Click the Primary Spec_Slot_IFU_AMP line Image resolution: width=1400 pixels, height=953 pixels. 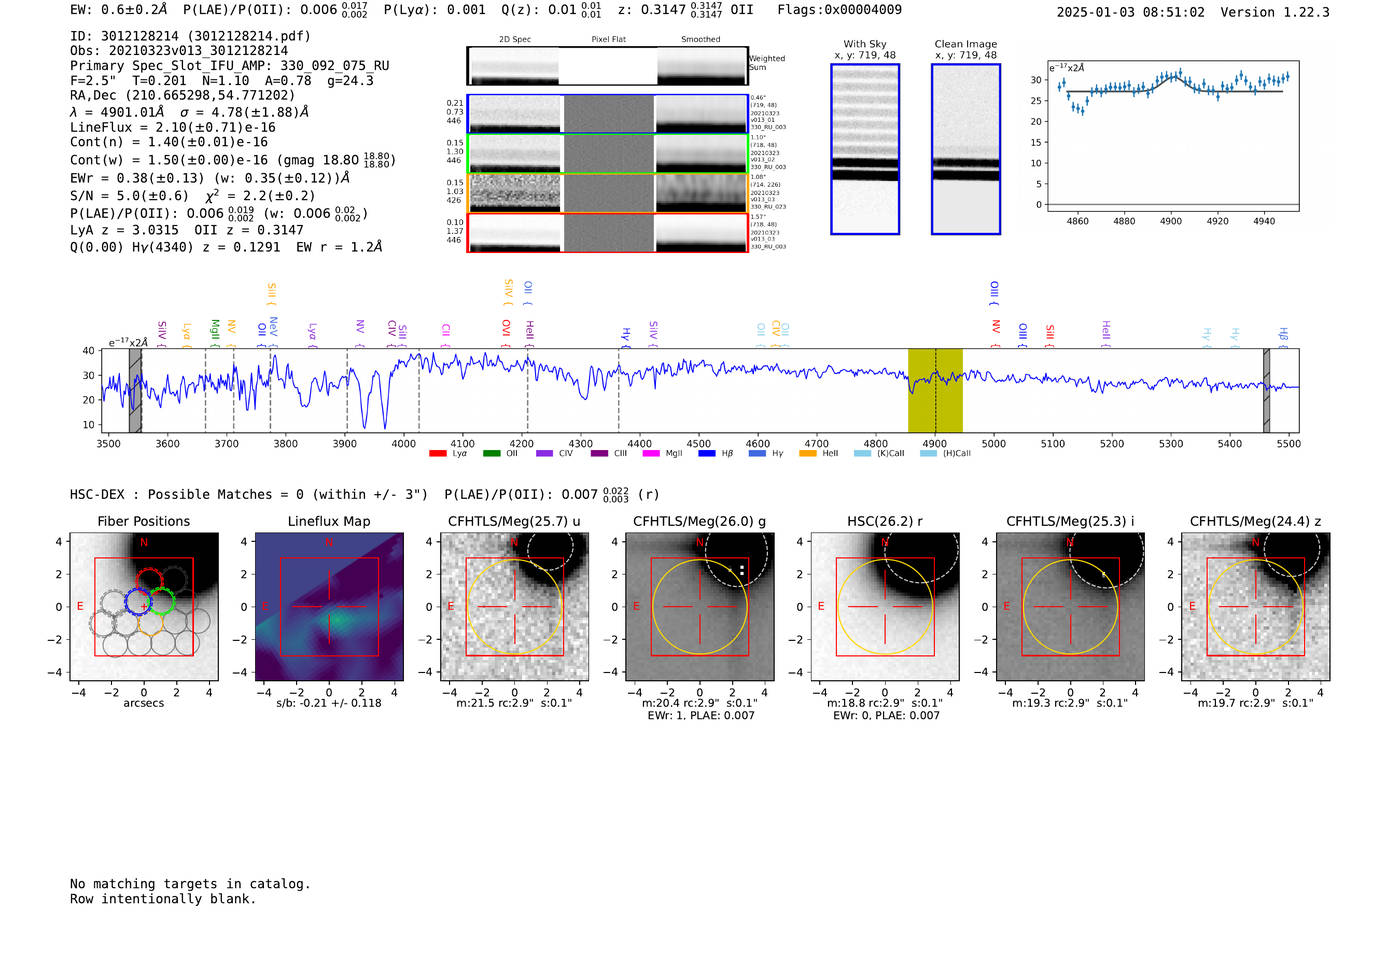(229, 66)
